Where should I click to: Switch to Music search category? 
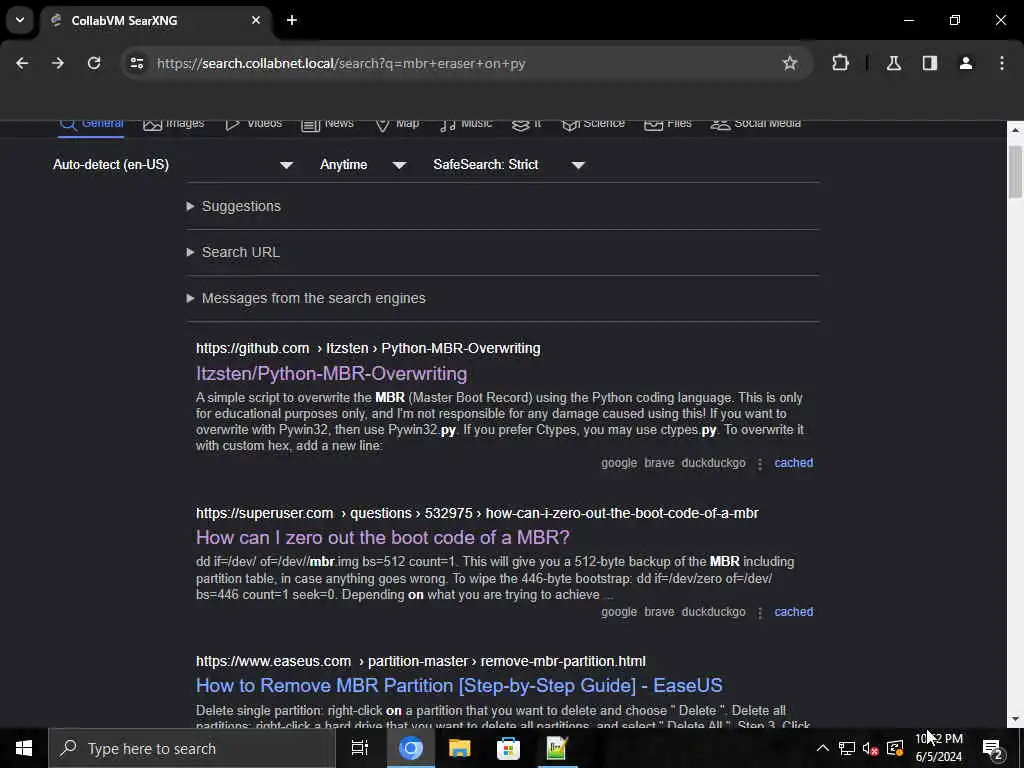click(x=466, y=123)
